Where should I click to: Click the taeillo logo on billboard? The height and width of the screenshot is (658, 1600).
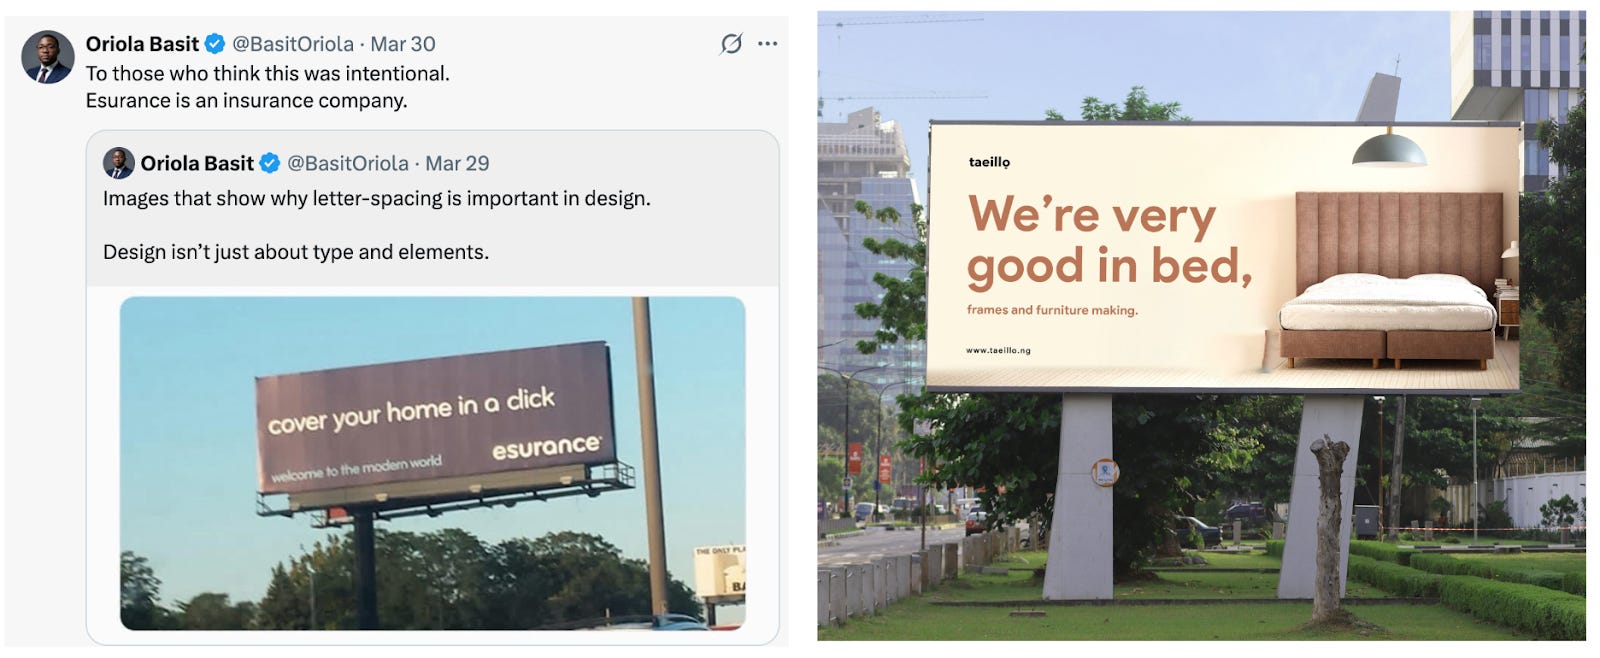[x=989, y=162]
